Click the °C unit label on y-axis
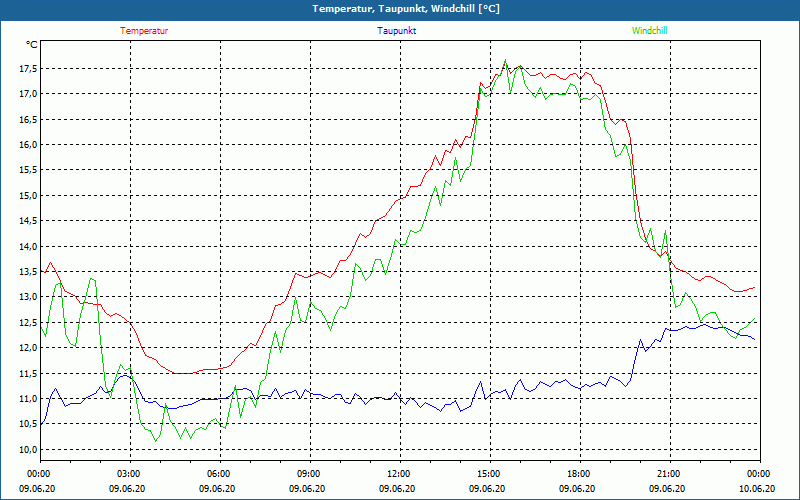 (x=32, y=45)
